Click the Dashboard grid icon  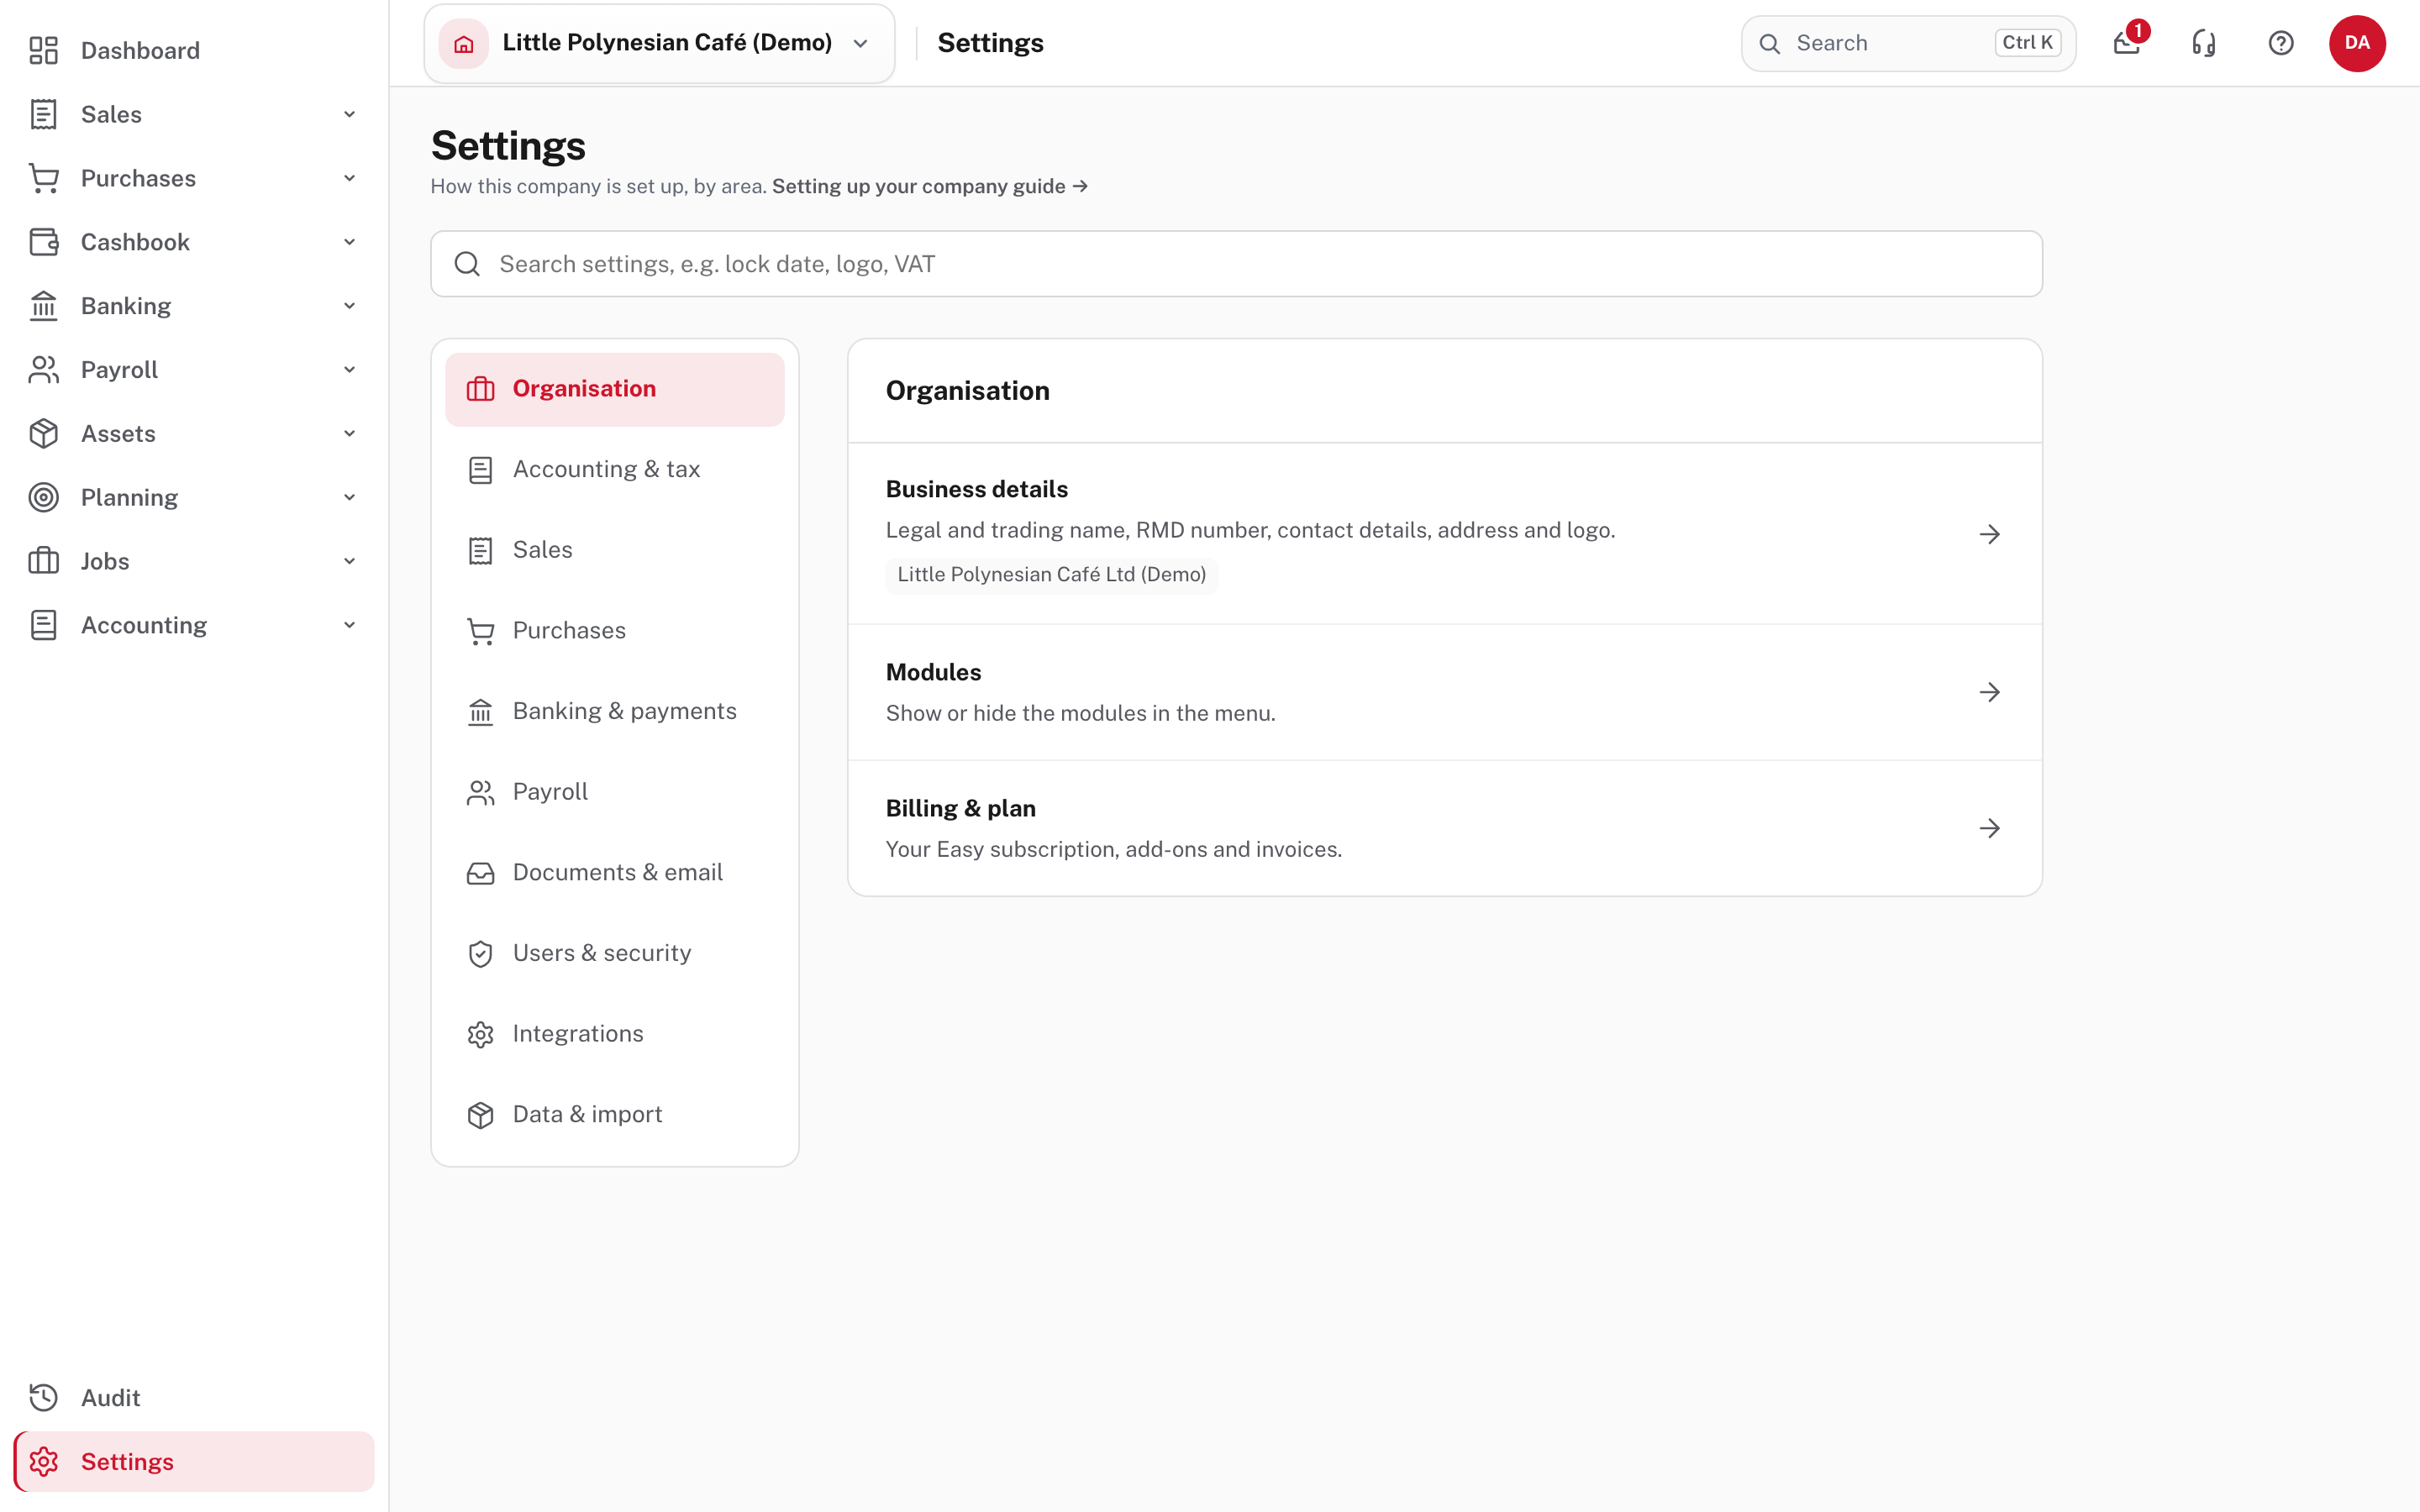(x=43, y=50)
